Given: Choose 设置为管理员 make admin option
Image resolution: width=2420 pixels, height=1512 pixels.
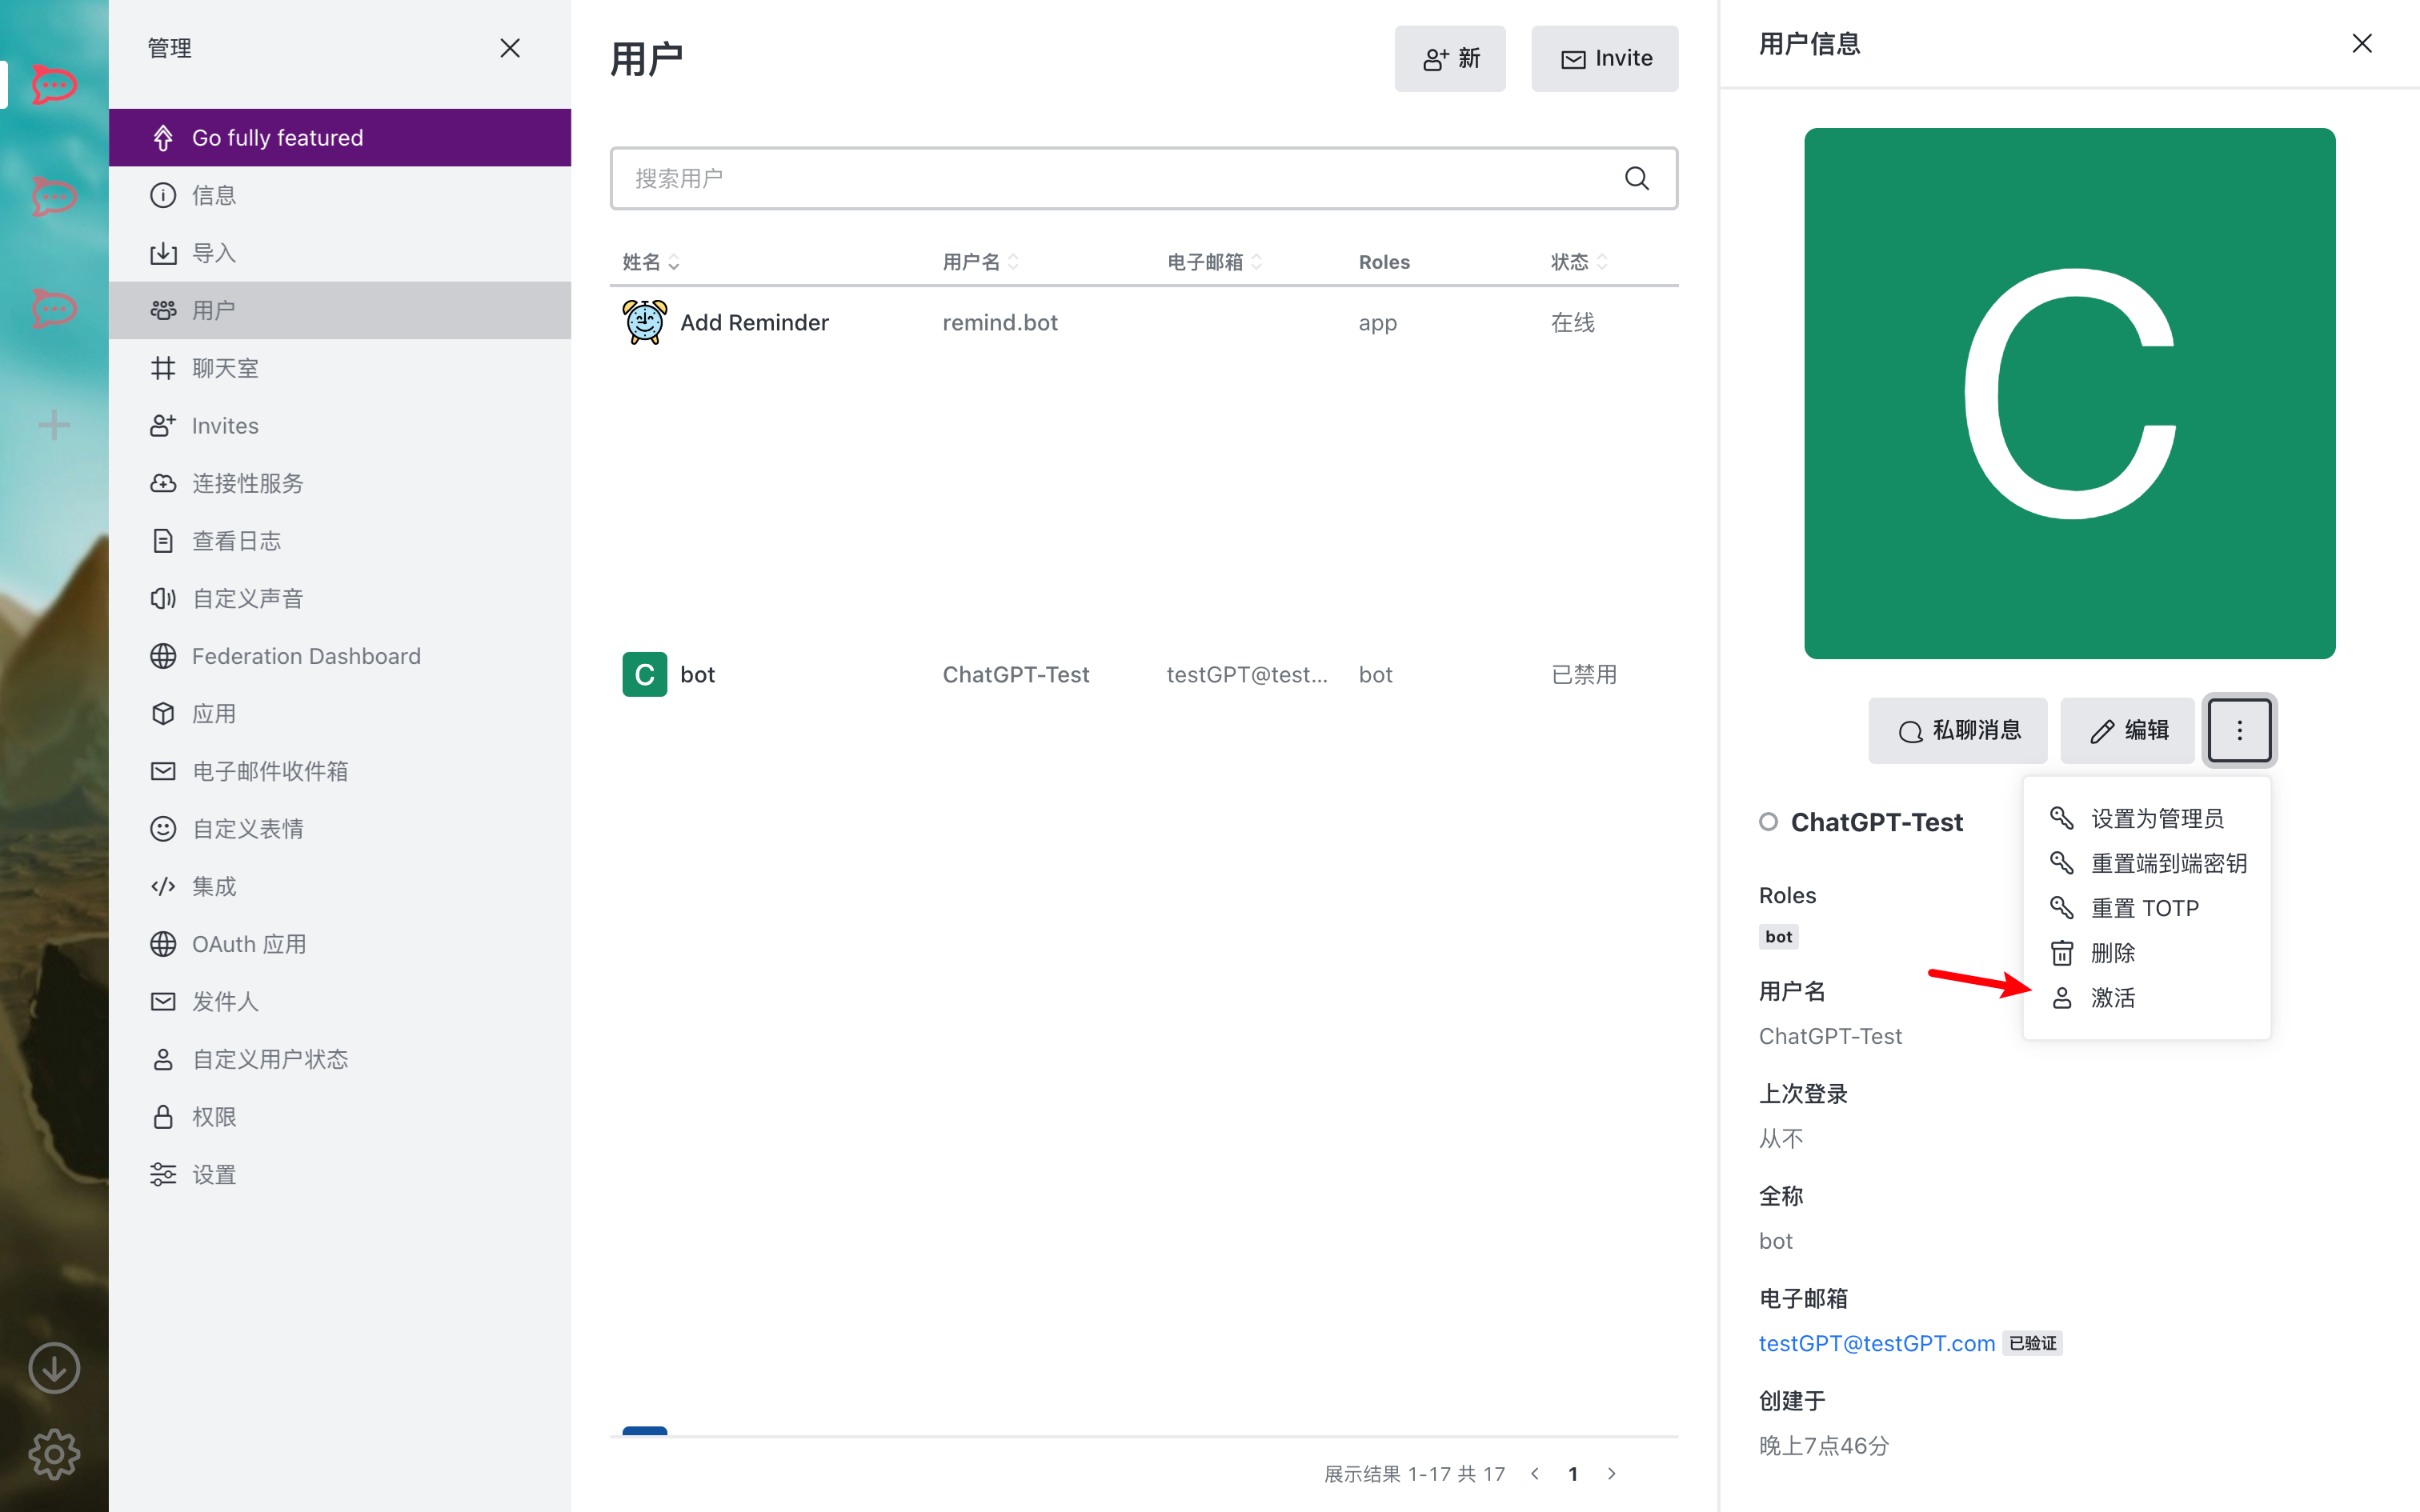Looking at the screenshot, I should click(2147, 819).
